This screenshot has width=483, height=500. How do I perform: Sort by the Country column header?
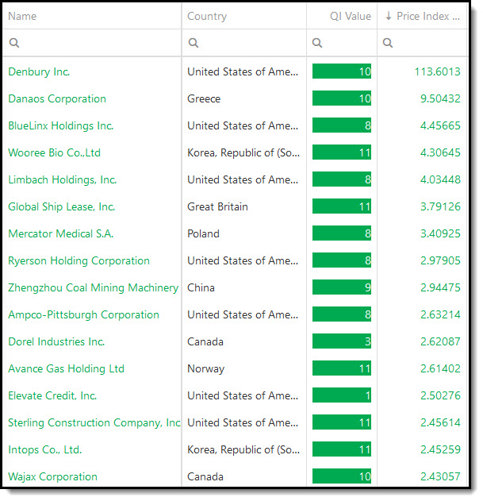pos(207,16)
